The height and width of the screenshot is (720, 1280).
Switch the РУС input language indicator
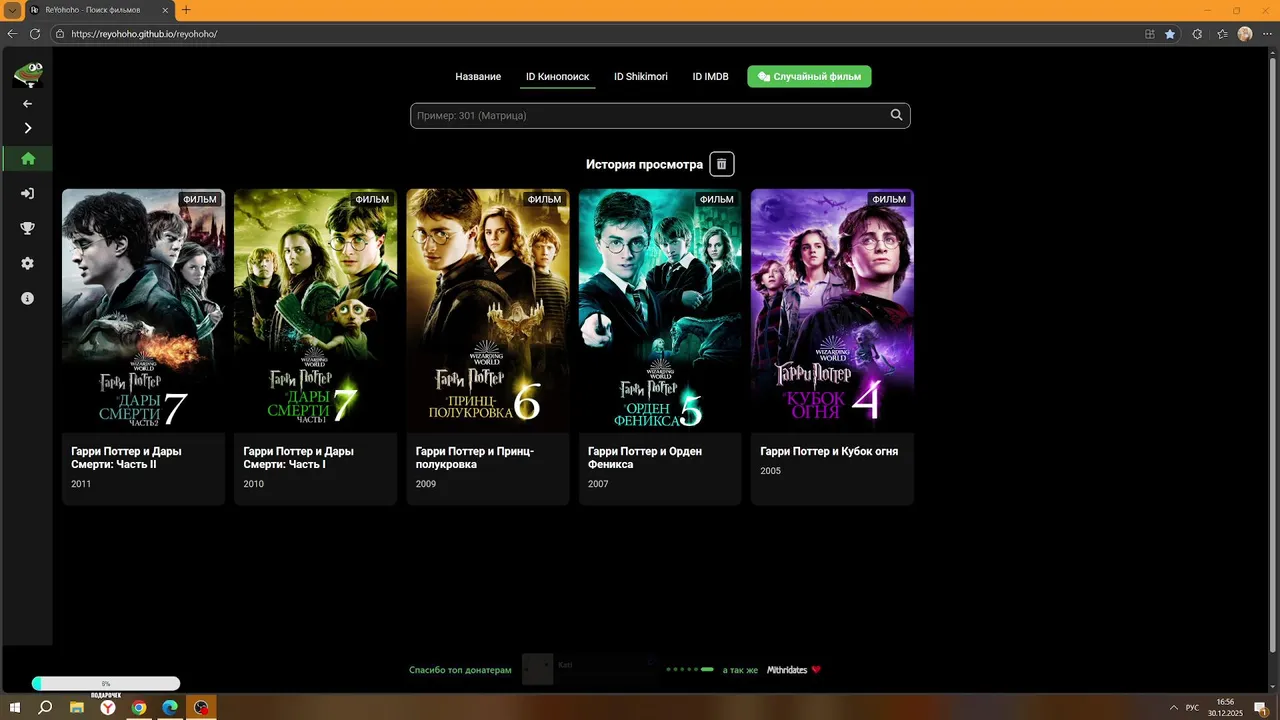1192,707
